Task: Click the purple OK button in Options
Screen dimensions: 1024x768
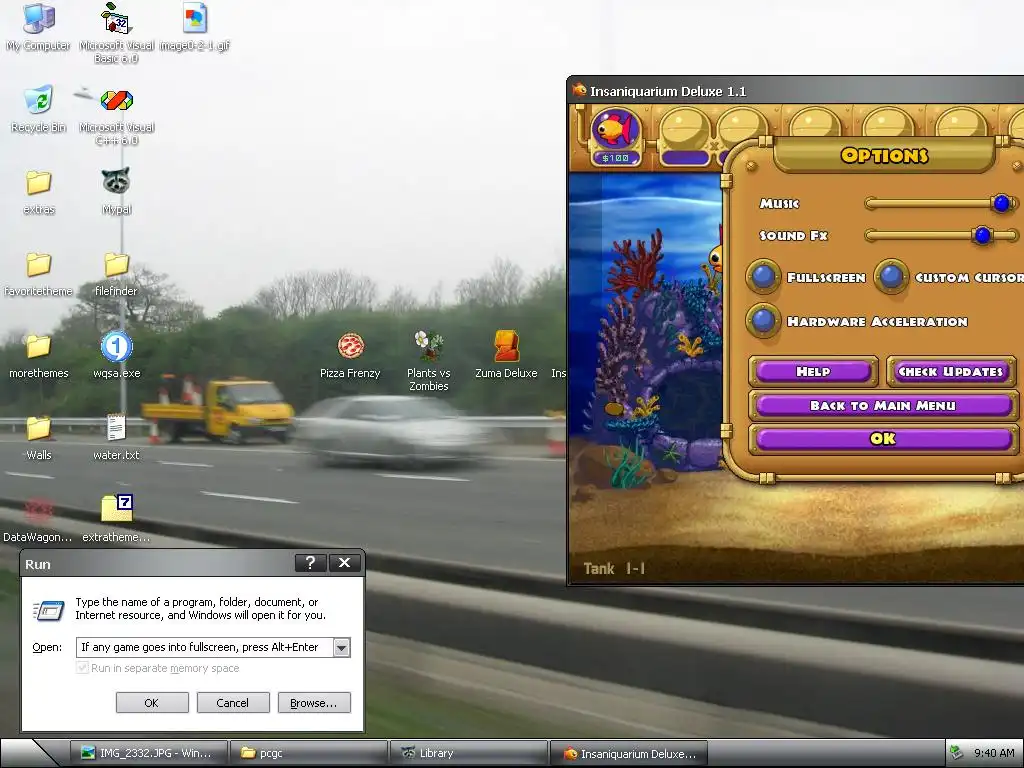Action: tap(883, 439)
